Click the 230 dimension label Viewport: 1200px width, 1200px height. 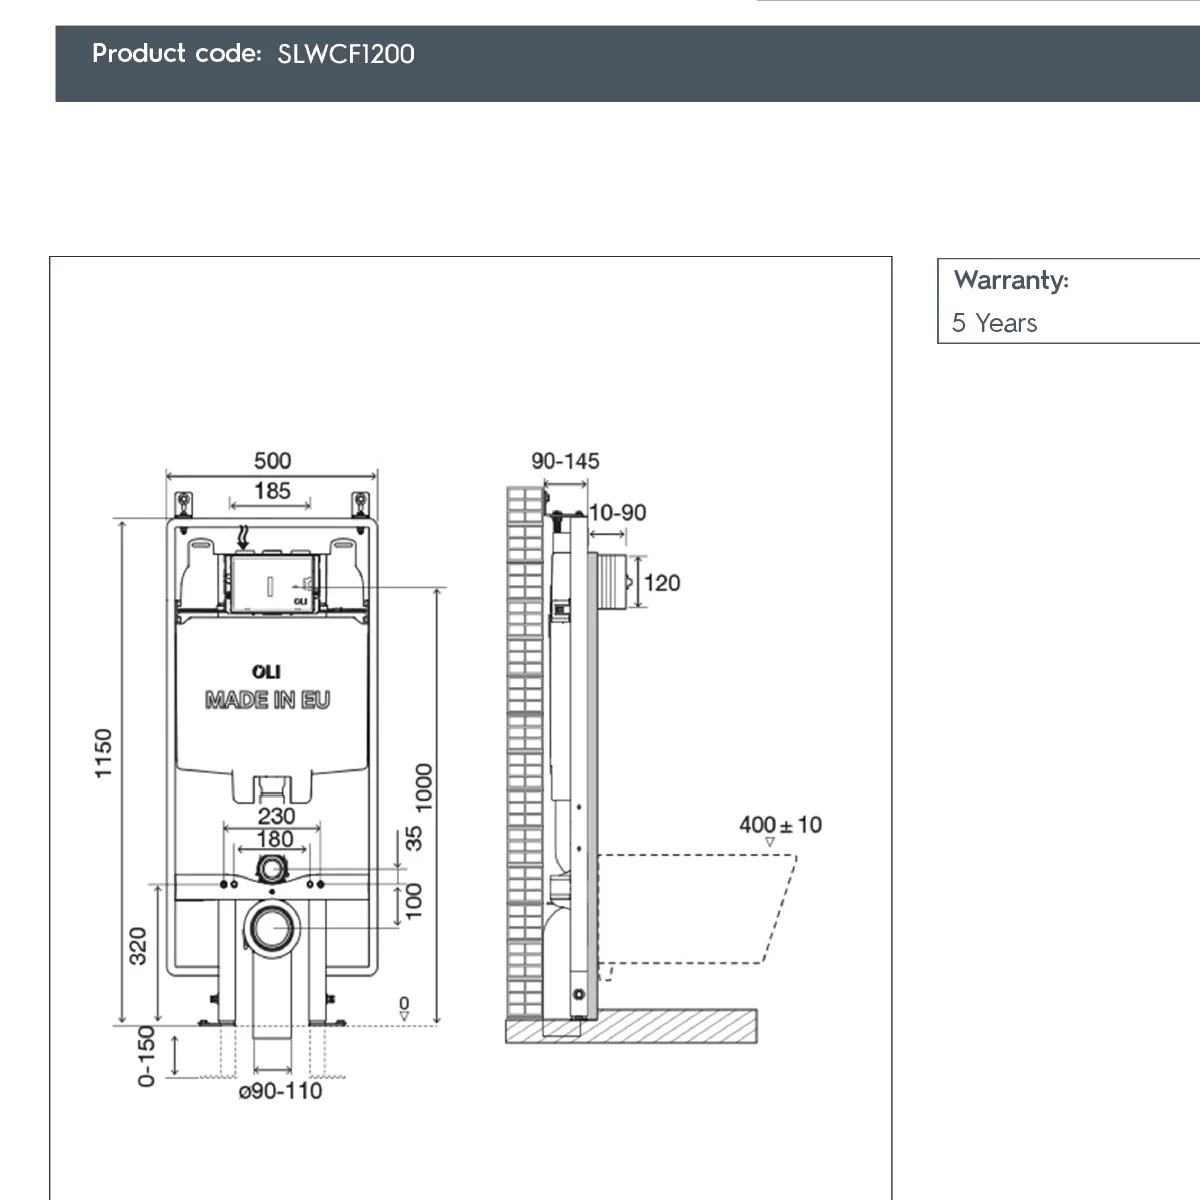pos(276,817)
